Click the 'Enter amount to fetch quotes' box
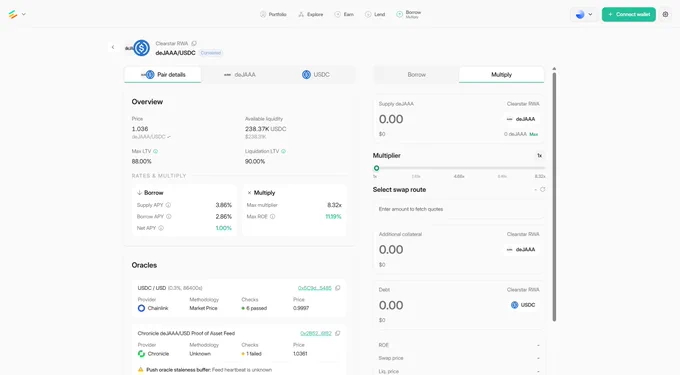The height and width of the screenshot is (375, 680). (x=459, y=209)
